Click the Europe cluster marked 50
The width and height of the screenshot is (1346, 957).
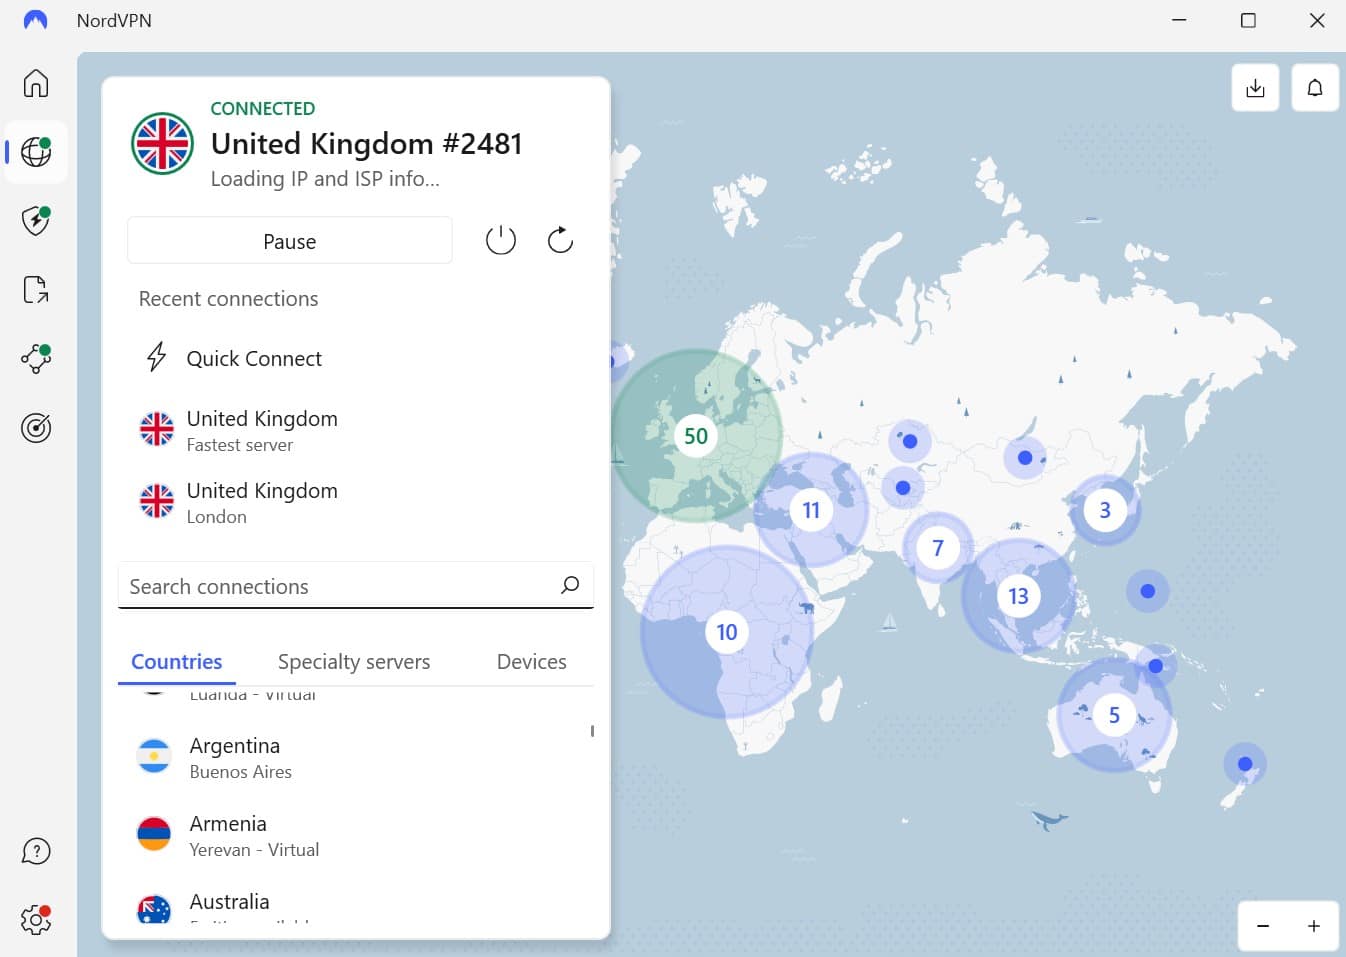coord(696,436)
